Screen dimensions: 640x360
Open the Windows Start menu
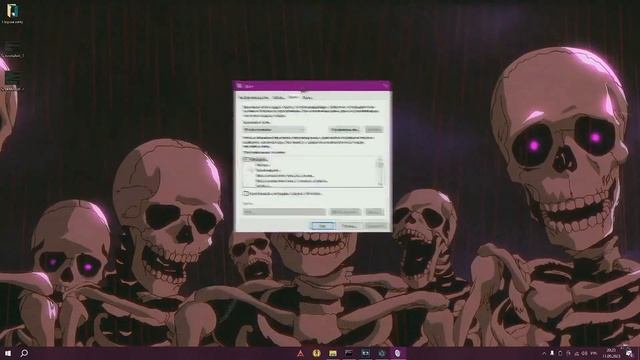(x=7, y=353)
